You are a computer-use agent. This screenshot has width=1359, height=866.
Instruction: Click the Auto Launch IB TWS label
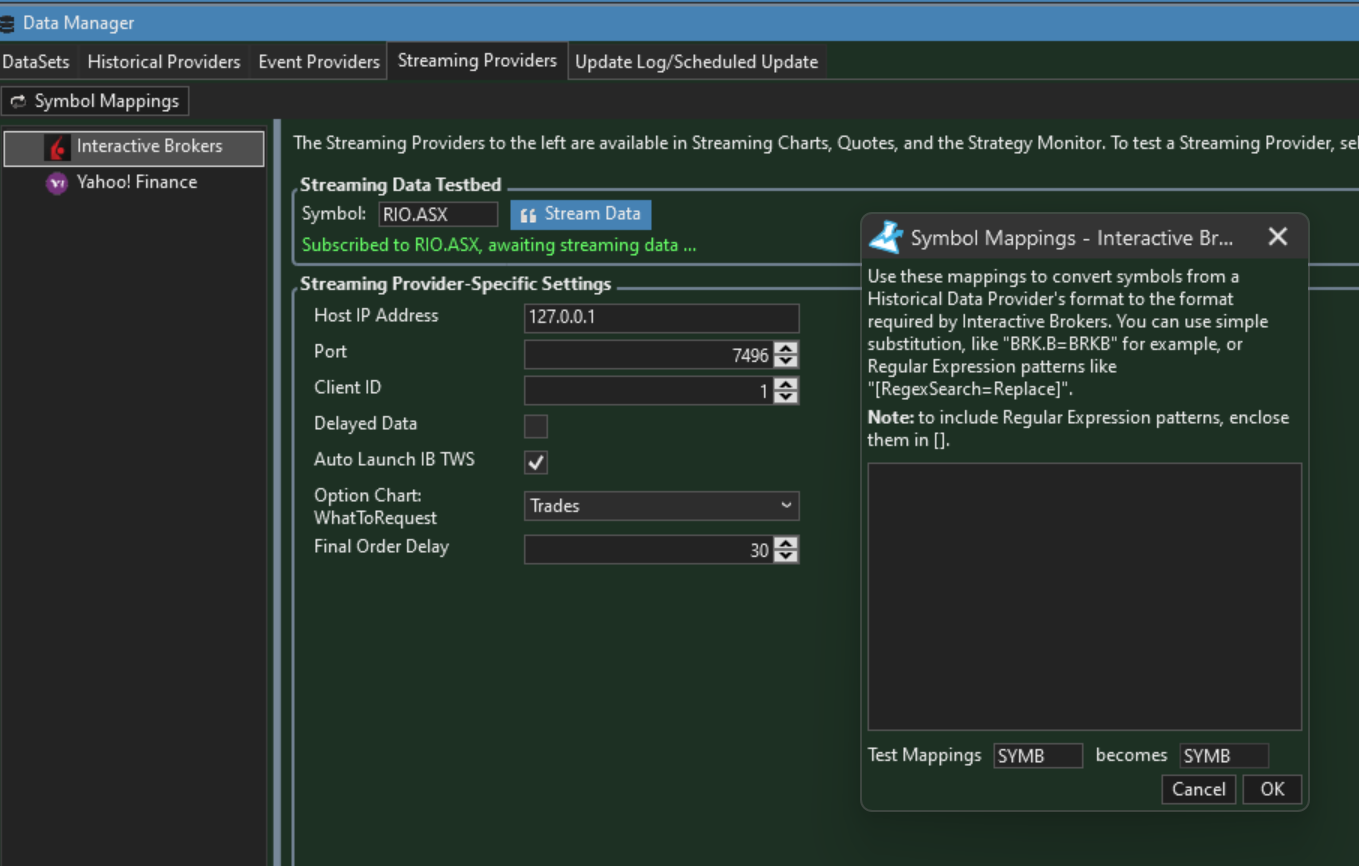point(394,460)
